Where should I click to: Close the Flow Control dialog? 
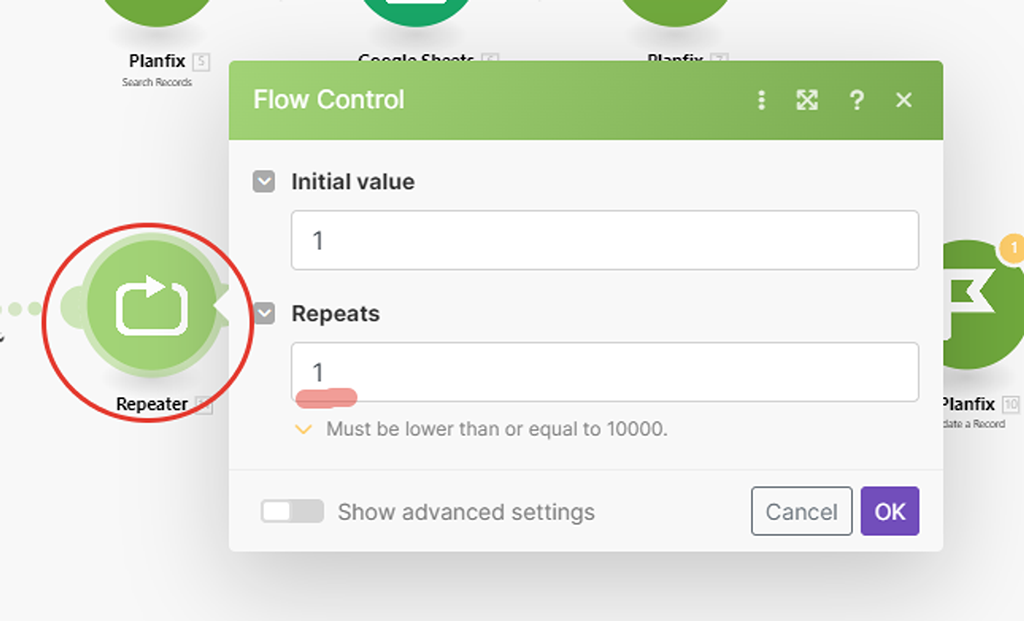(904, 100)
